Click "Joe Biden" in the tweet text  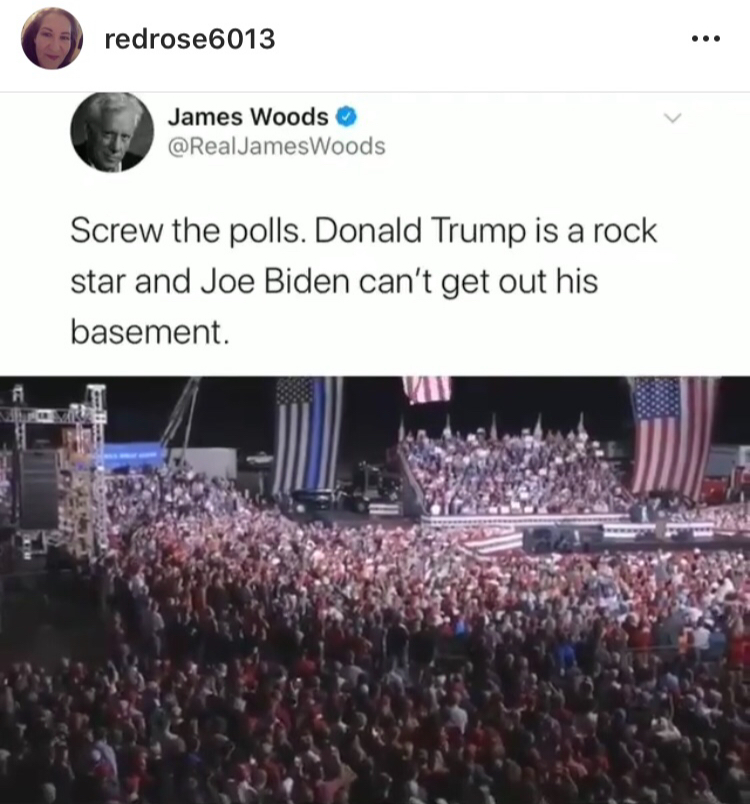point(275,282)
